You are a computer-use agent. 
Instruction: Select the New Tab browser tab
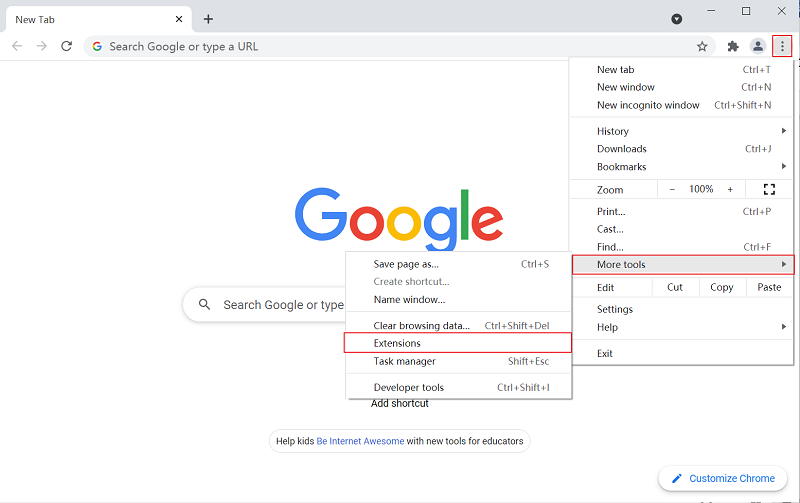coord(98,19)
